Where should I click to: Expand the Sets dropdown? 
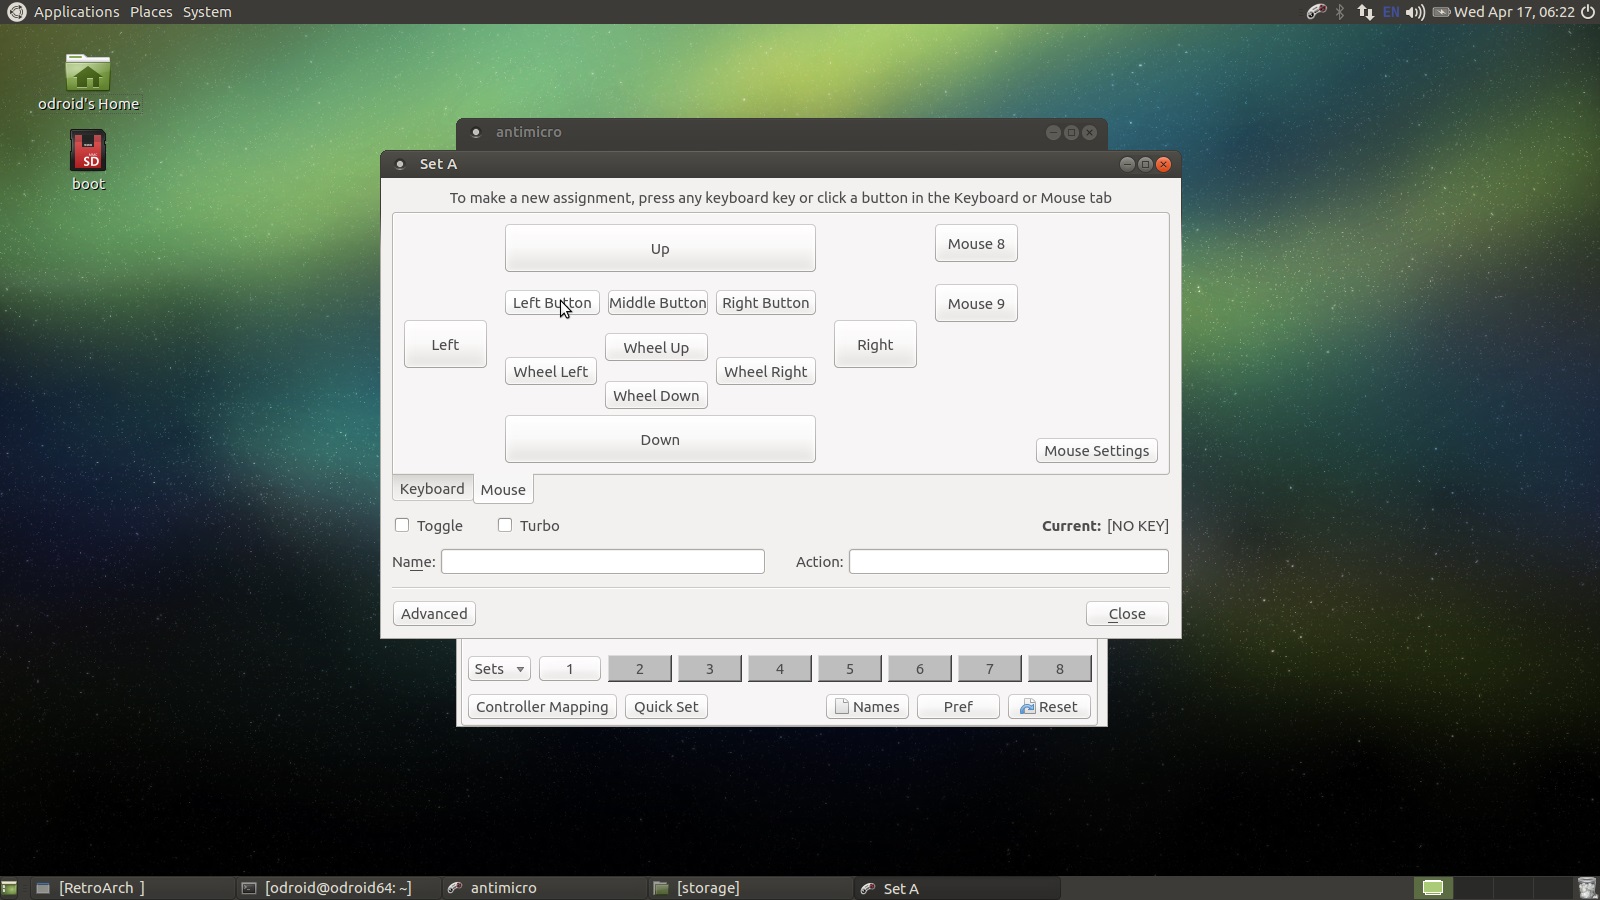point(498,669)
